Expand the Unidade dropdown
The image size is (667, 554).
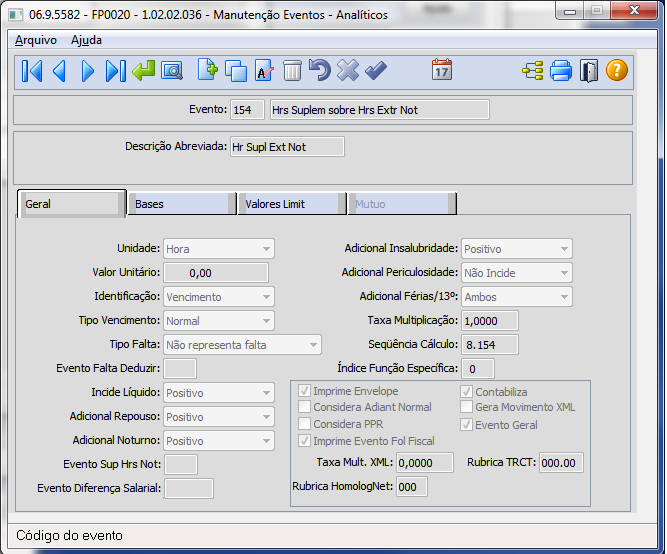pos(266,249)
